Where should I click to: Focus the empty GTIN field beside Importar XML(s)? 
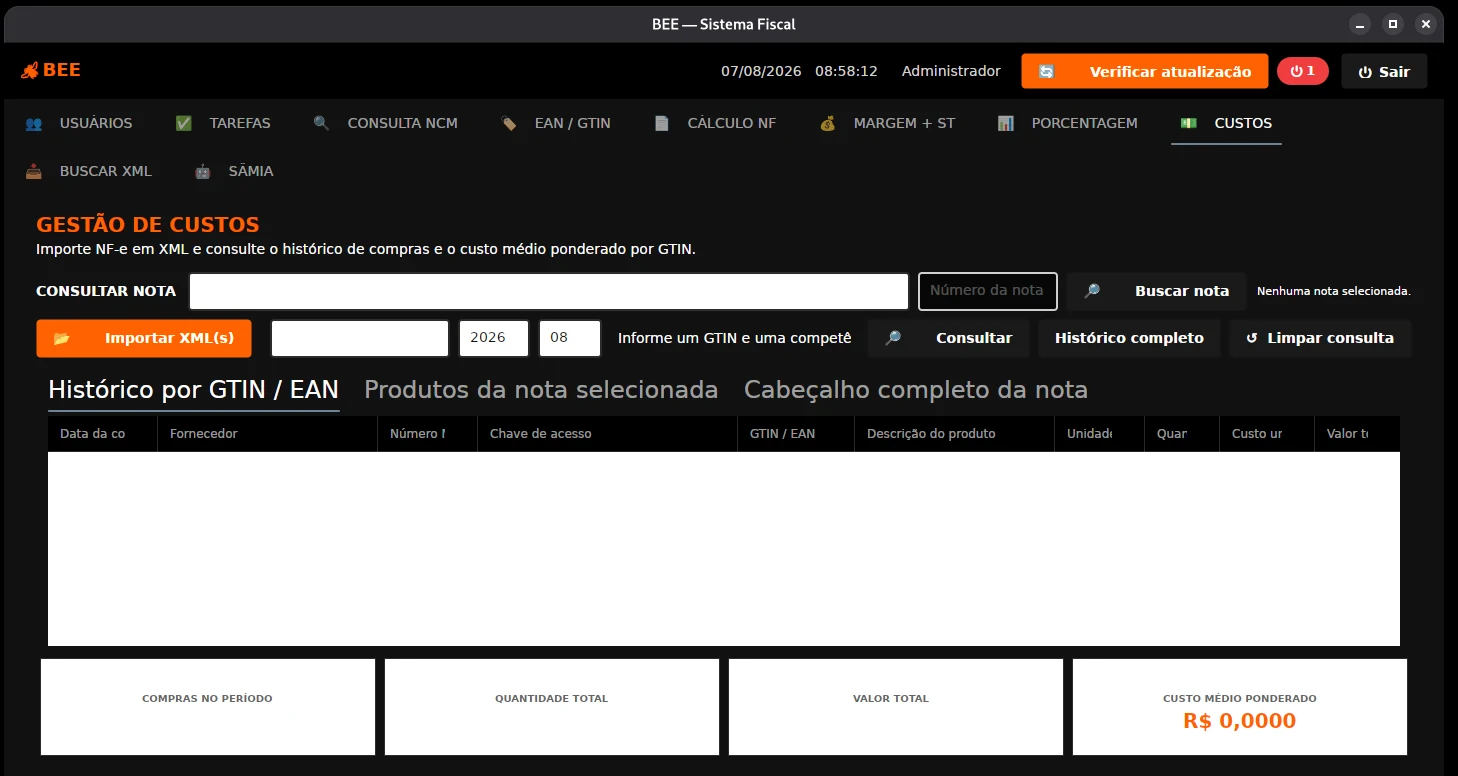pos(360,339)
